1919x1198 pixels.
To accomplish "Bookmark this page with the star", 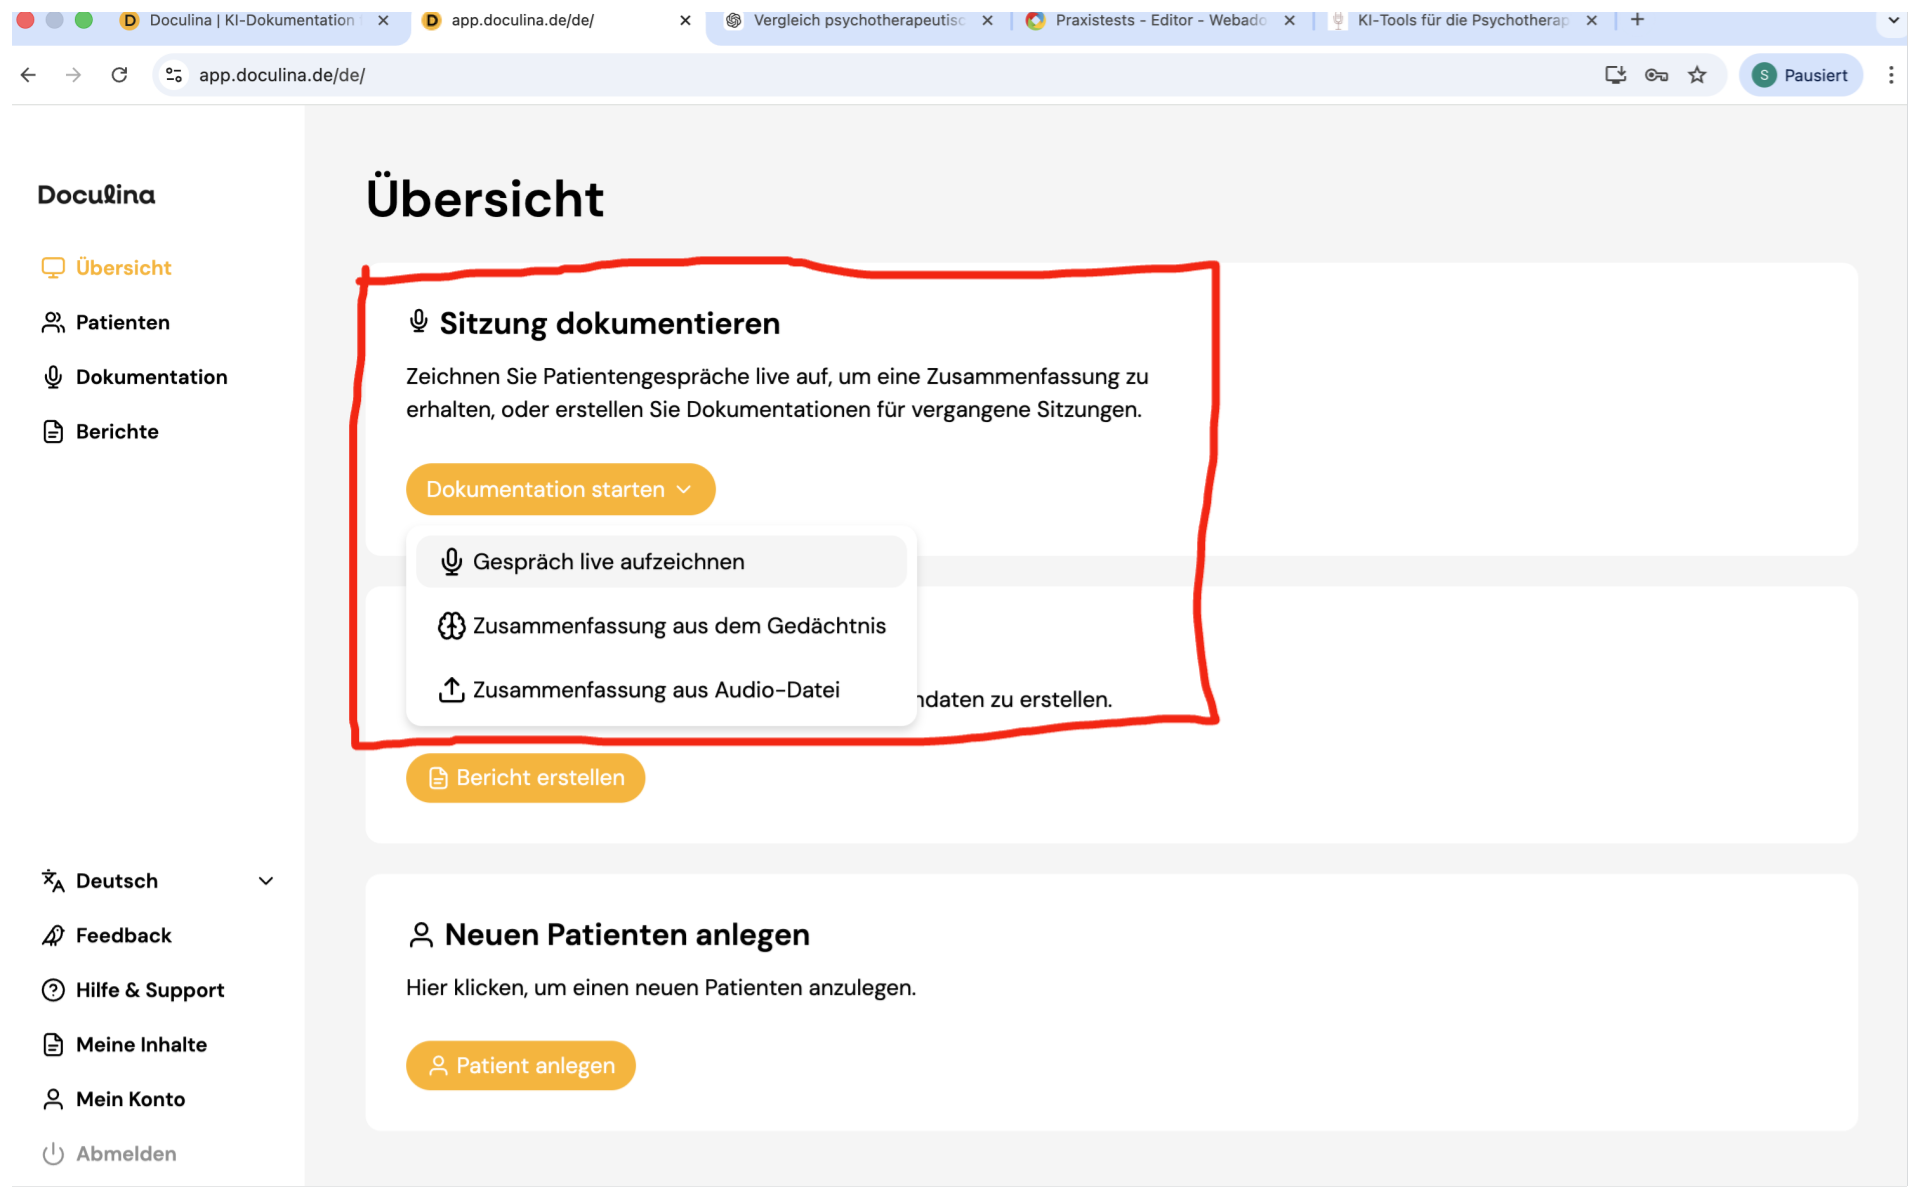I will tap(1697, 75).
